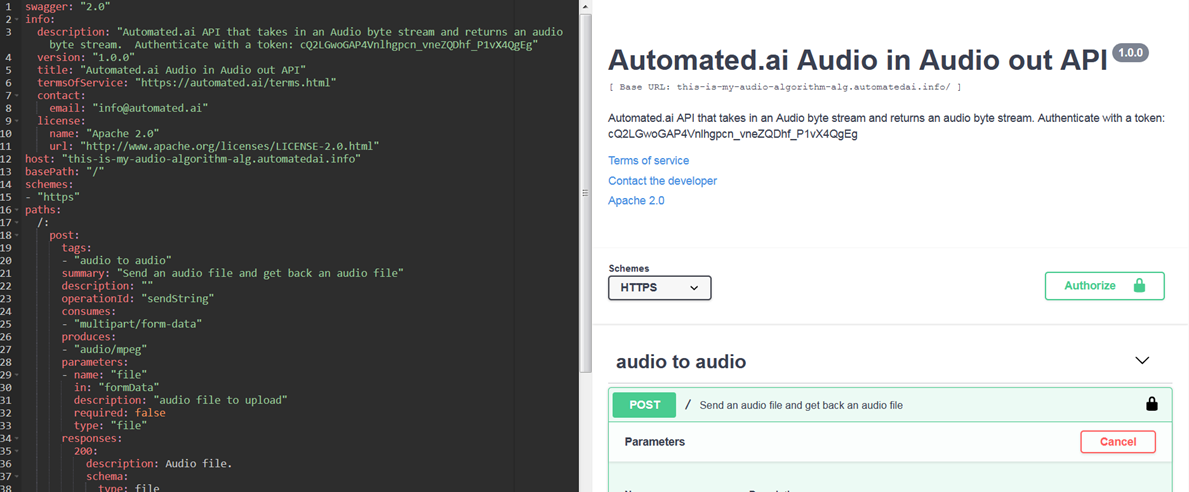Click 'description: Audio file.' in editor
This screenshot has height=492, width=1189.
click(159, 463)
